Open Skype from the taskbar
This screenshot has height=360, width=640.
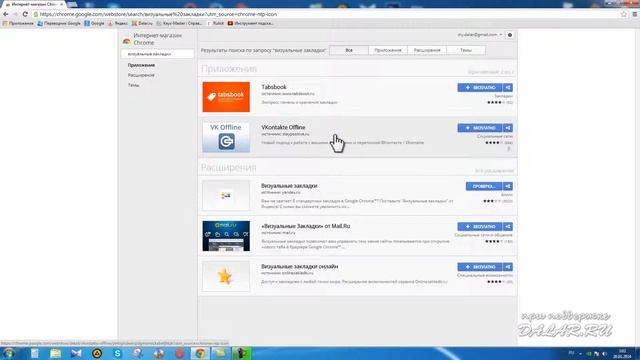click(x=118, y=353)
